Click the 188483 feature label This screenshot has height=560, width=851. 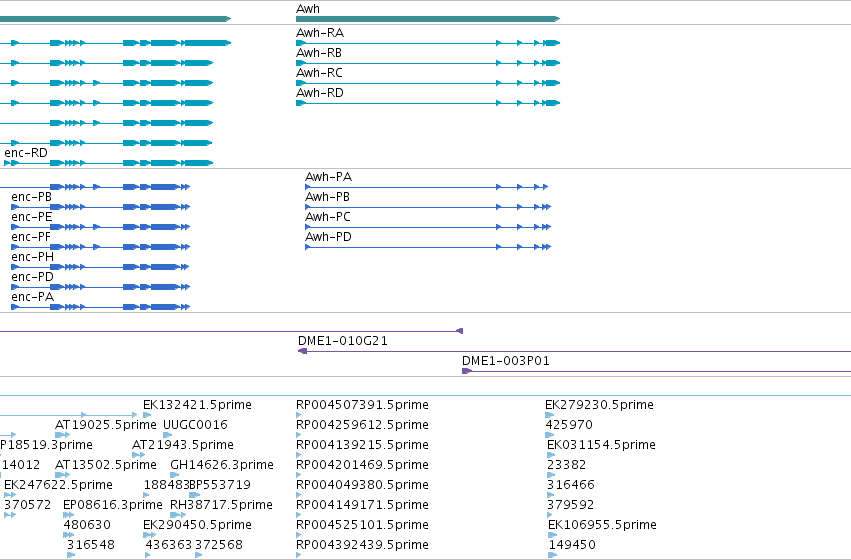click(x=166, y=485)
